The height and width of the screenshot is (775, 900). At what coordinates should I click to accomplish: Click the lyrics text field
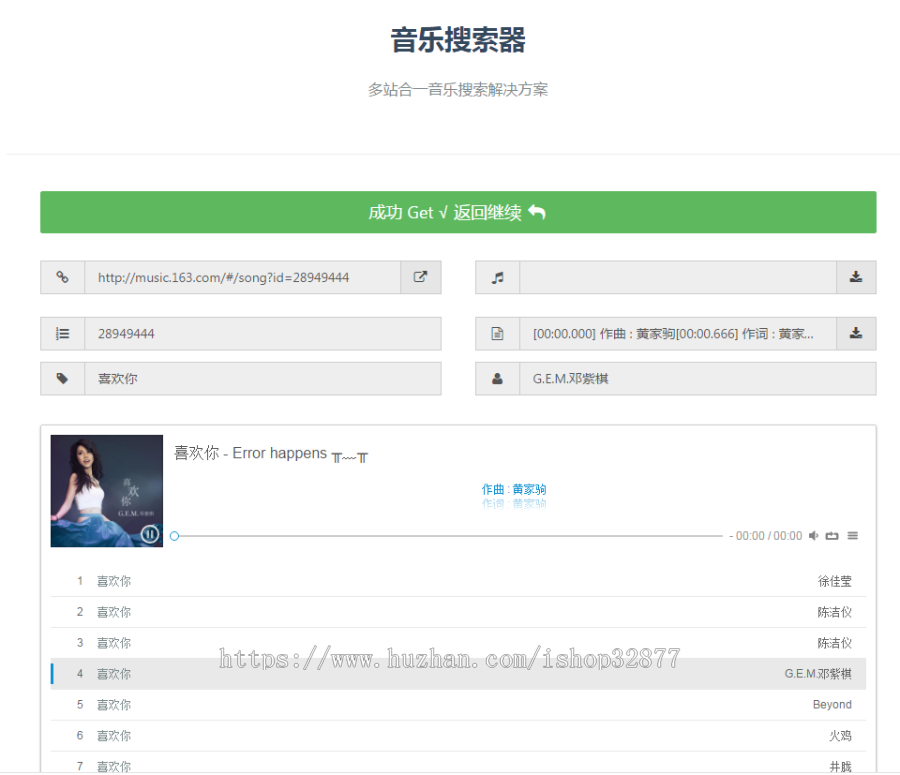[x=678, y=334]
